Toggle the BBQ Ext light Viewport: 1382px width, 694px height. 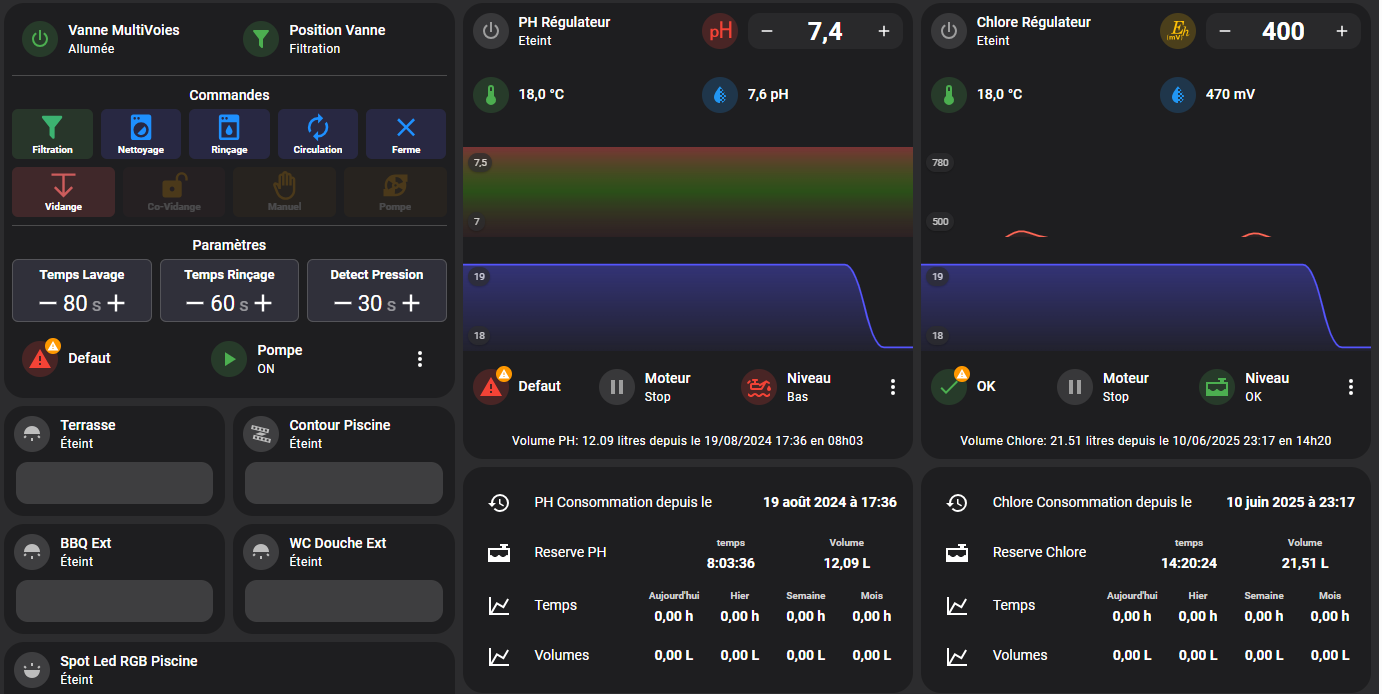point(33,552)
